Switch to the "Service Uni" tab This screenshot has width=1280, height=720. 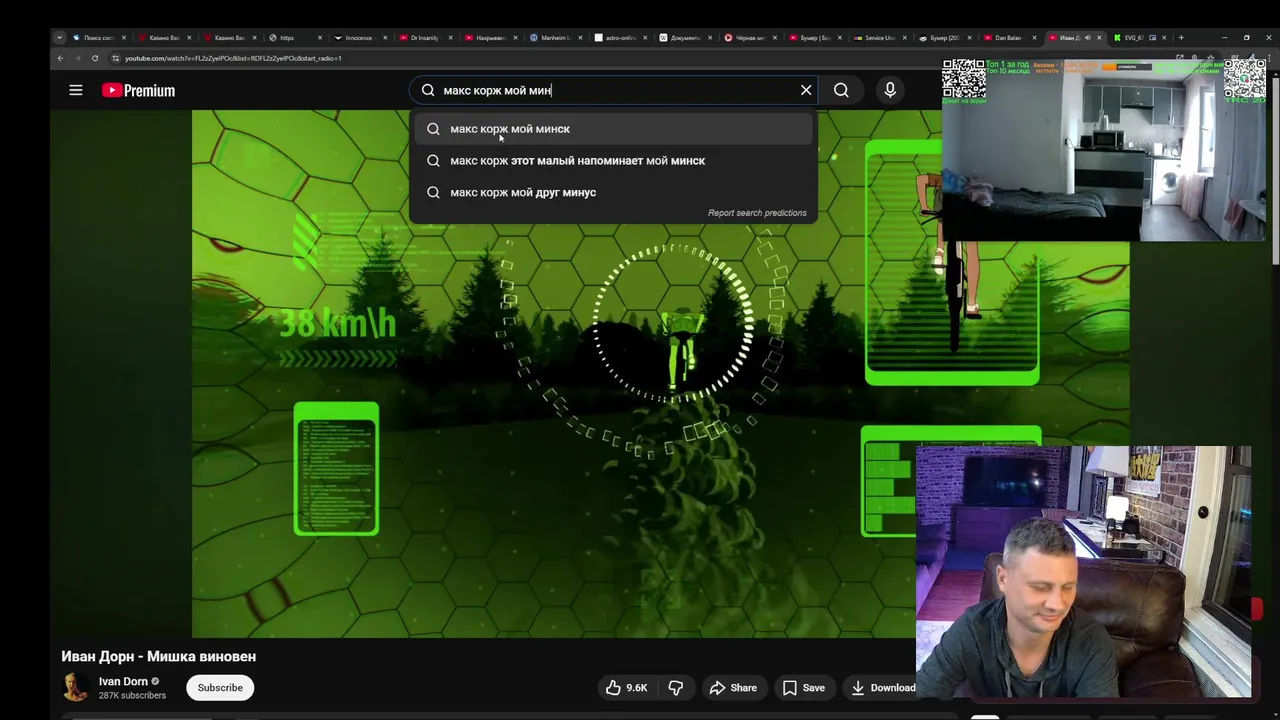tap(880, 38)
